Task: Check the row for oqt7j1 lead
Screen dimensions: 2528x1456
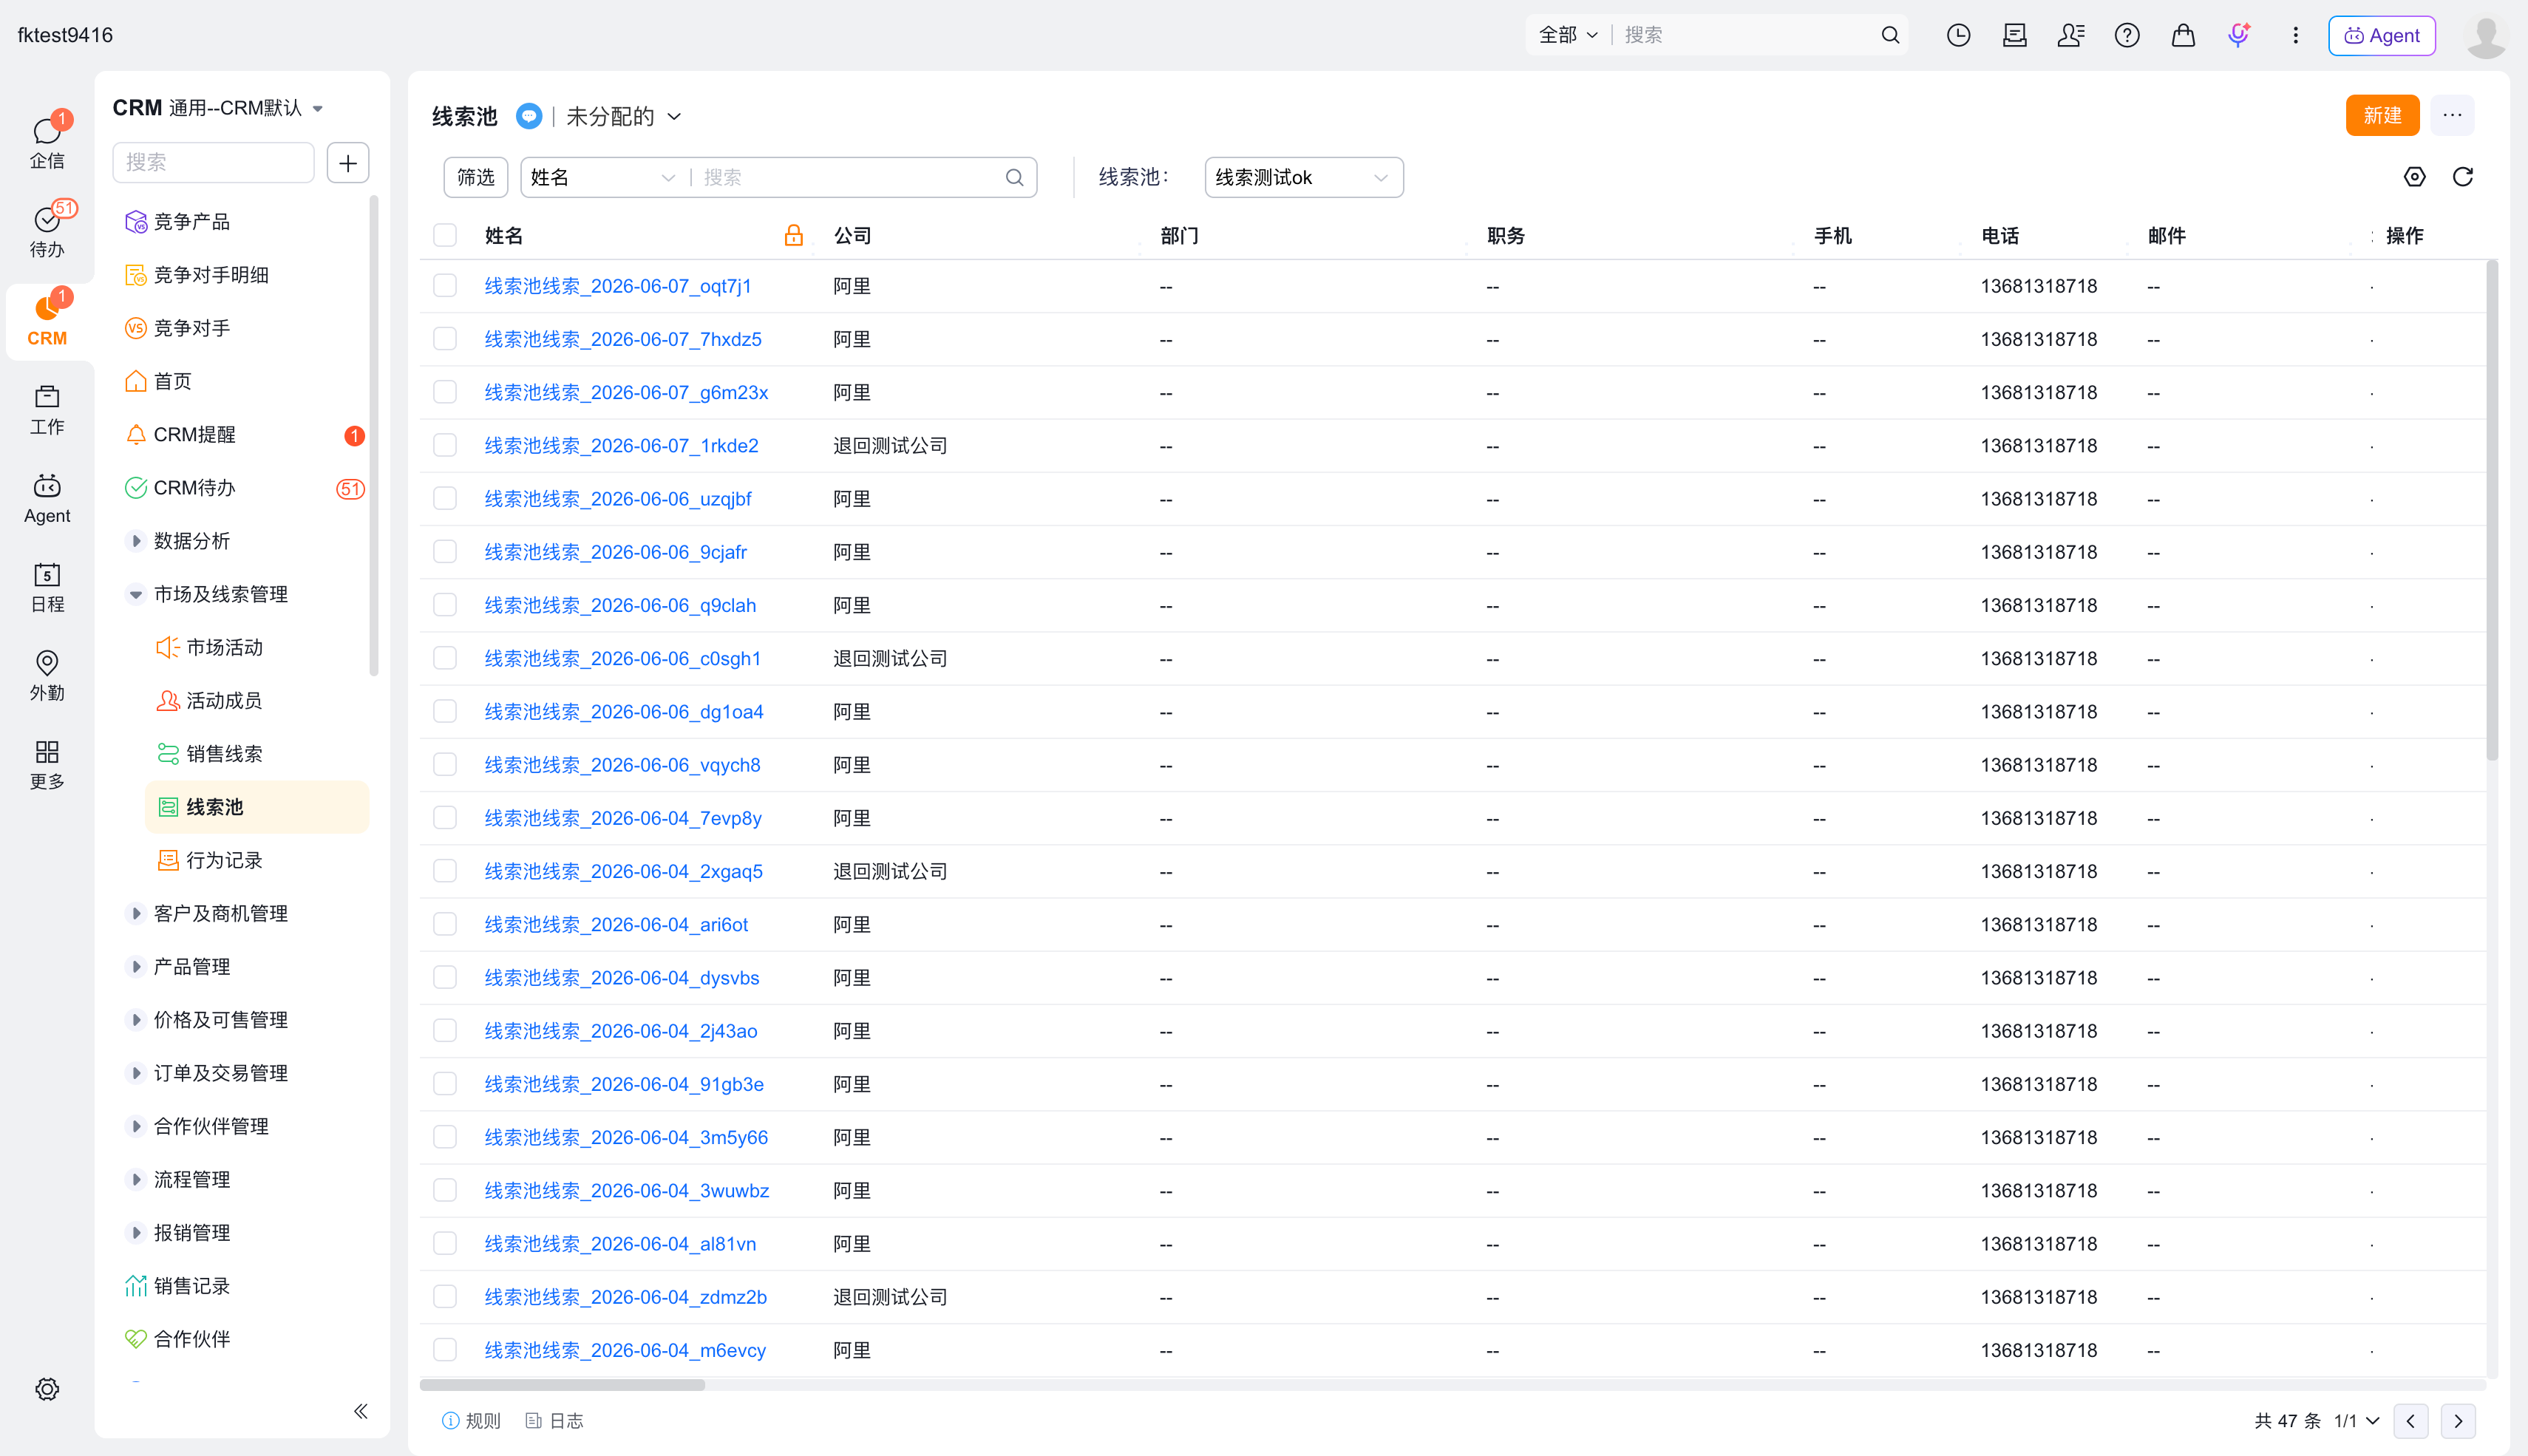Action: (x=445, y=286)
